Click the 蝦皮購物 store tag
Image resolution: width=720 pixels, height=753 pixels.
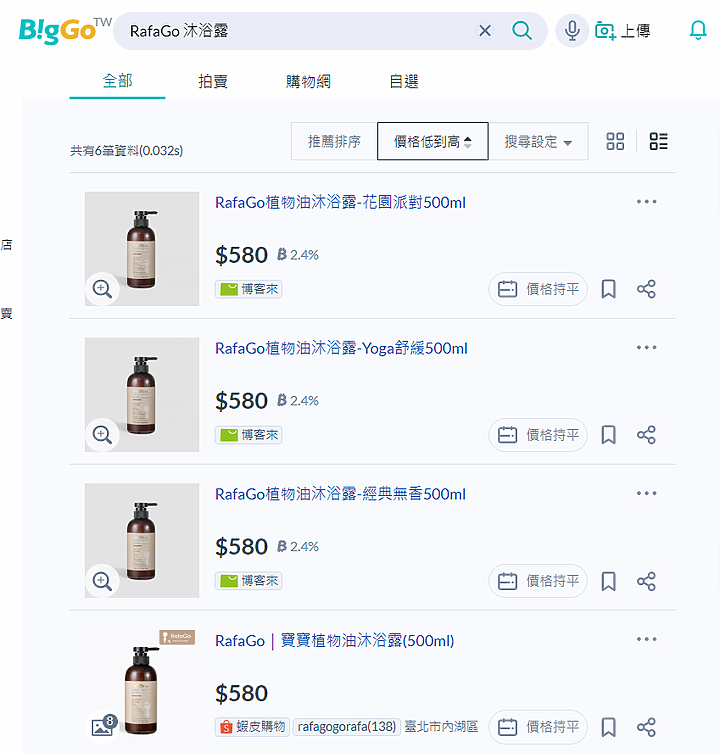252,727
